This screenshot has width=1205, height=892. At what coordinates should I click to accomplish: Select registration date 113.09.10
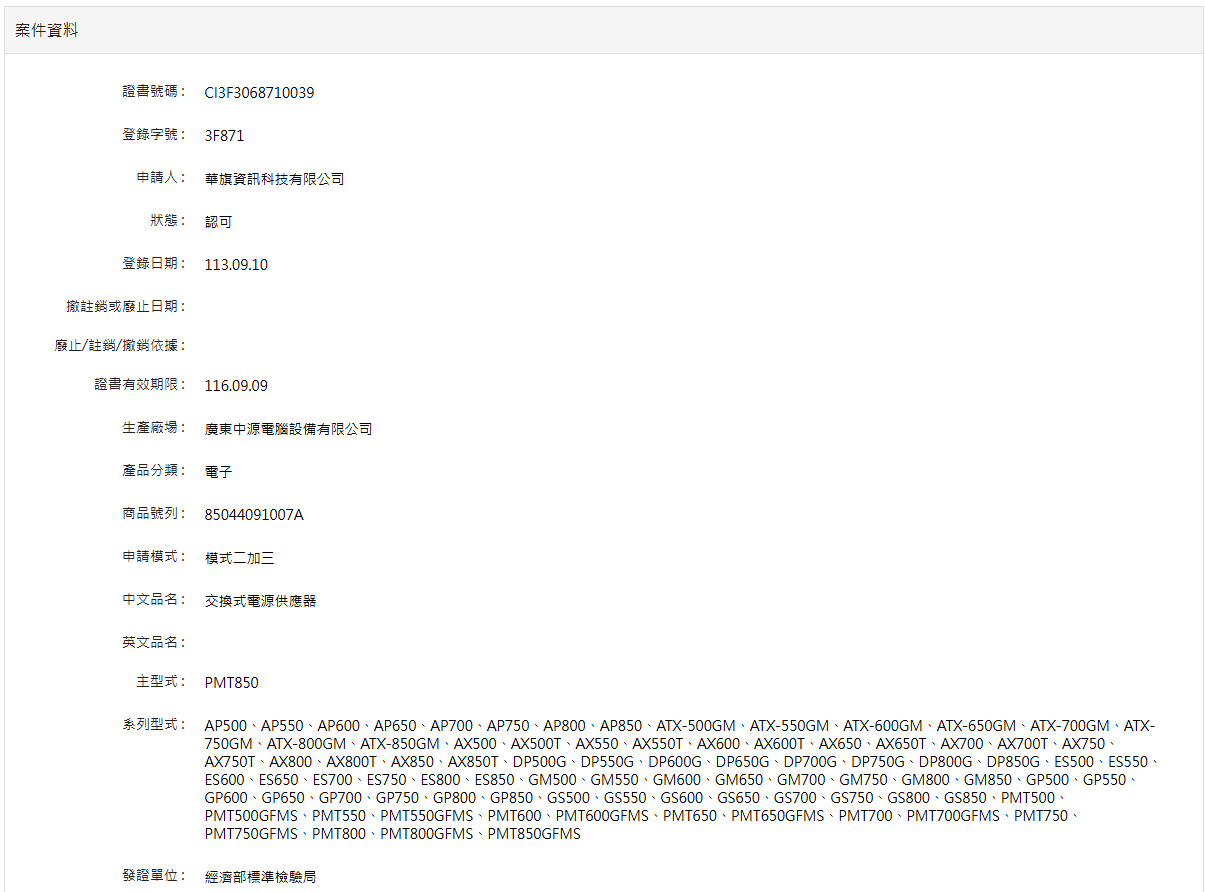(x=236, y=265)
